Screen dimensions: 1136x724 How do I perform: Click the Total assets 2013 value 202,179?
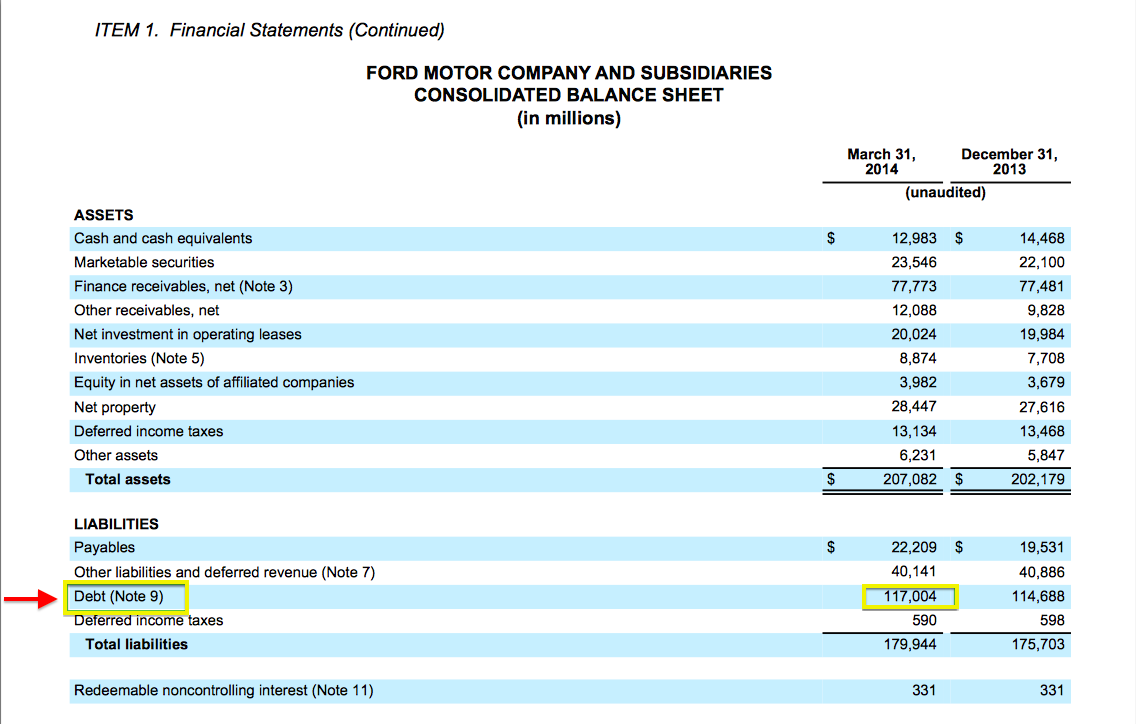[x=1038, y=480]
